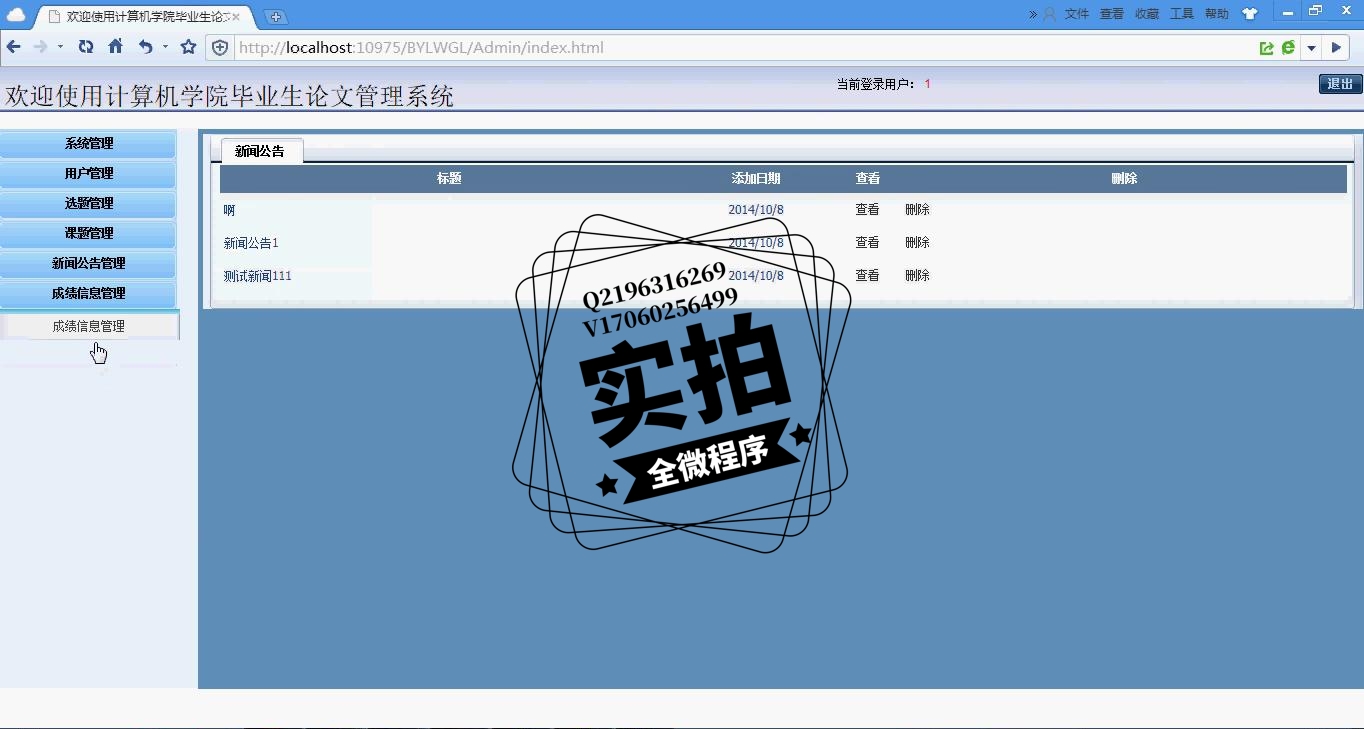This screenshot has height=729, width=1364.
Task: Click the 标题 column header
Action: pyautogui.click(x=449, y=179)
